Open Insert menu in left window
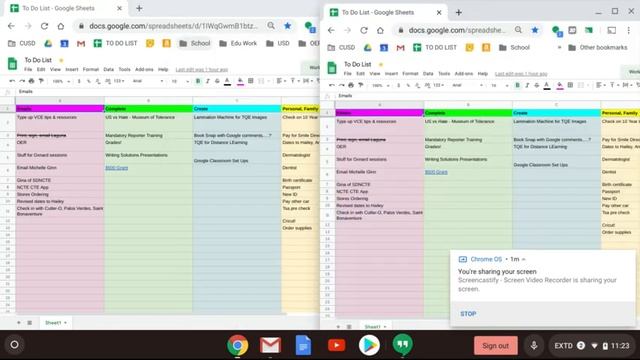 click(71, 69)
